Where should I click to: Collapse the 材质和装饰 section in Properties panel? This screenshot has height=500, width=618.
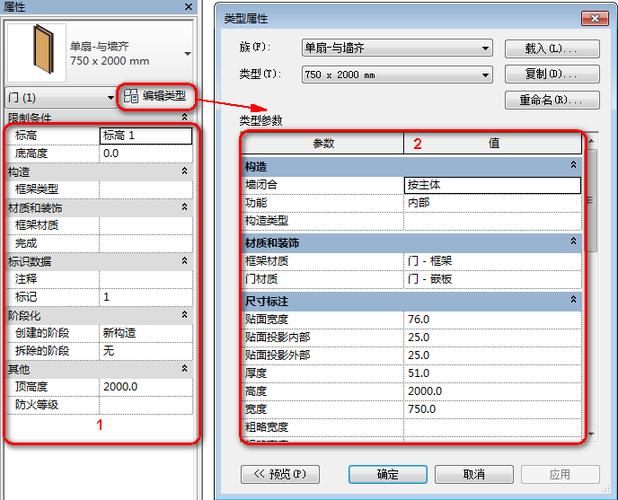point(184,207)
